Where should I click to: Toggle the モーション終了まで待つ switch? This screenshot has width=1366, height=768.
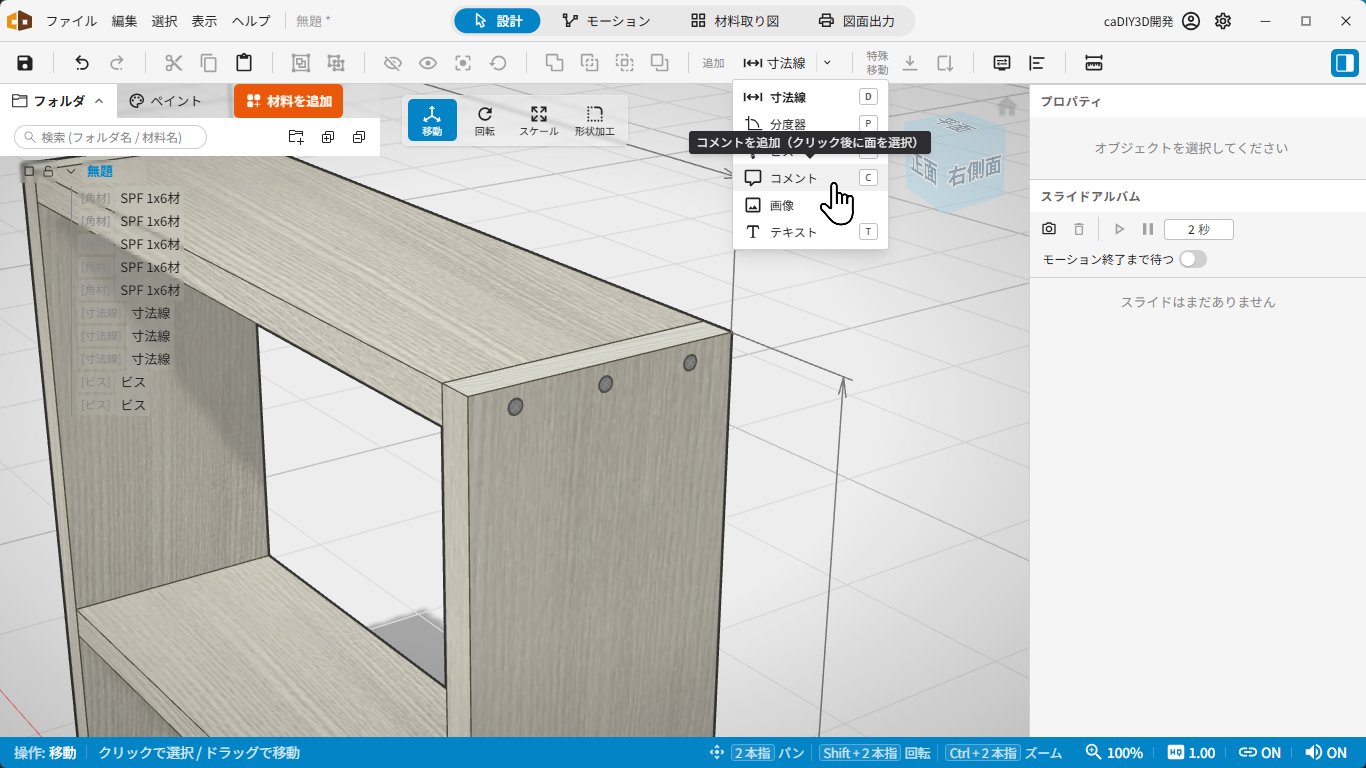point(1193,259)
